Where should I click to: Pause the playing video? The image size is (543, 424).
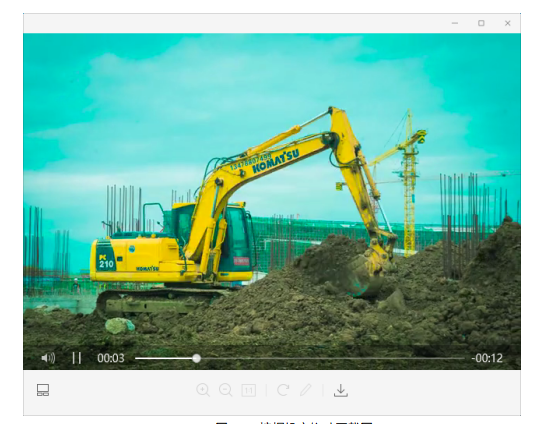[x=77, y=358]
